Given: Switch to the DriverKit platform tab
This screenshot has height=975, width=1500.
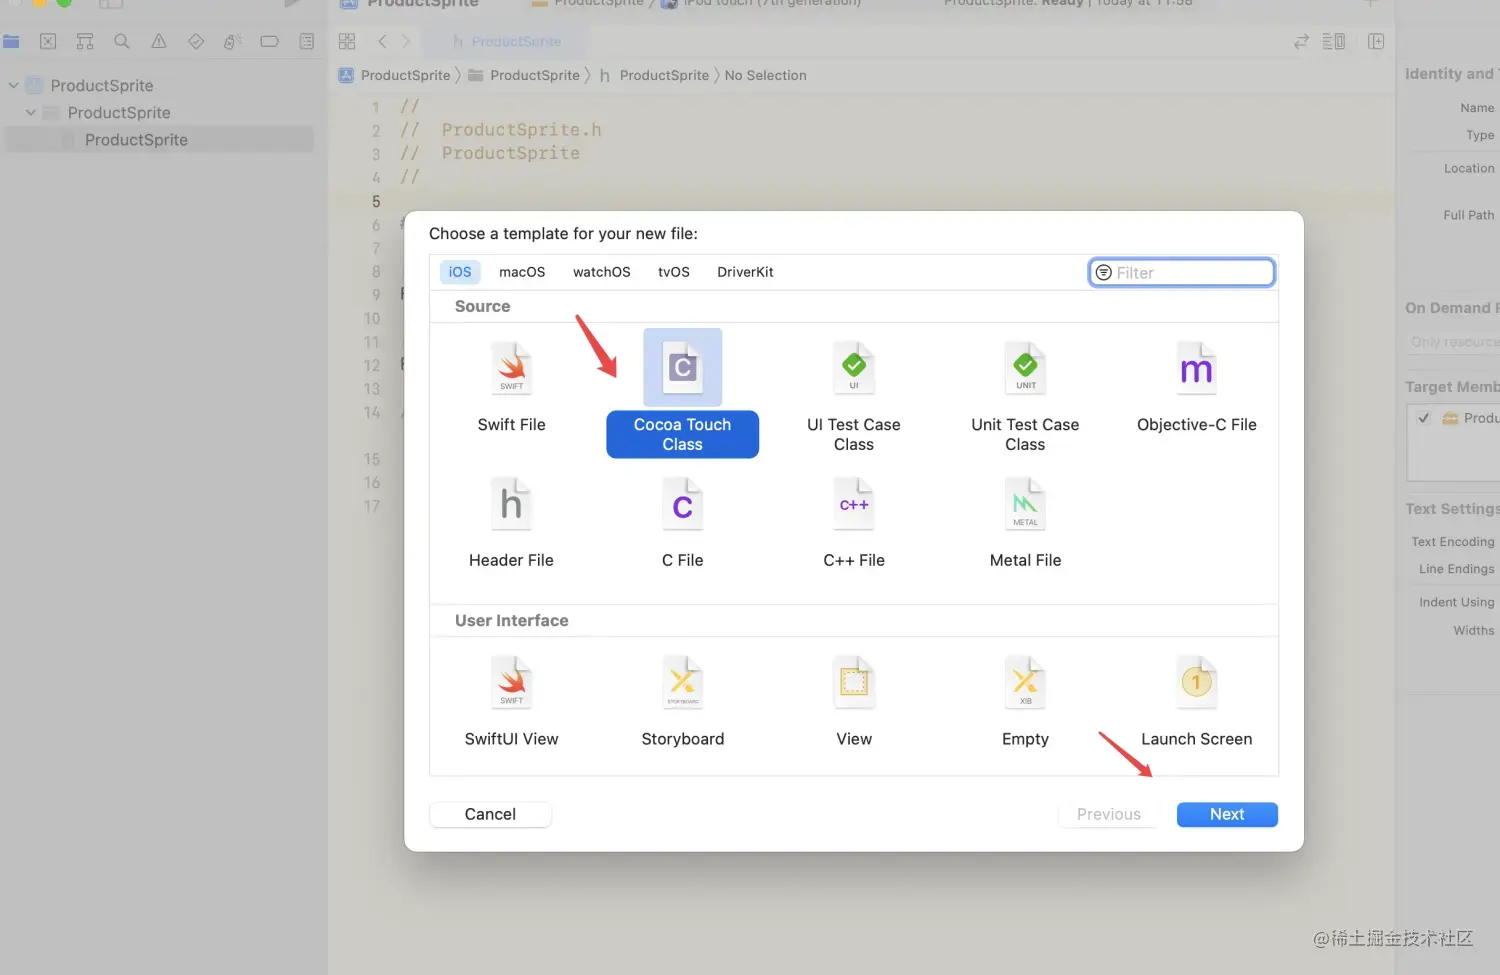Looking at the screenshot, I should 745,272.
